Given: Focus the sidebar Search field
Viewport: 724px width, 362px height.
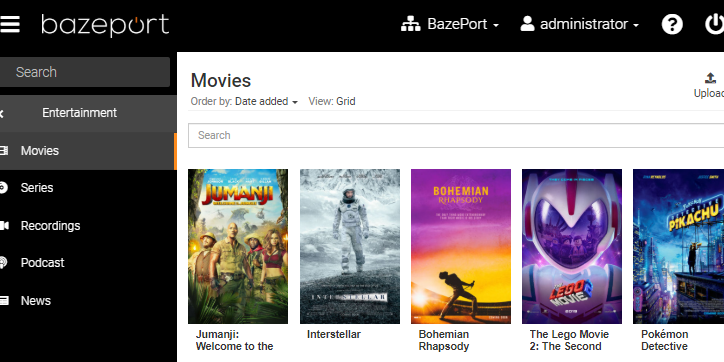Looking at the screenshot, I should point(85,72).
